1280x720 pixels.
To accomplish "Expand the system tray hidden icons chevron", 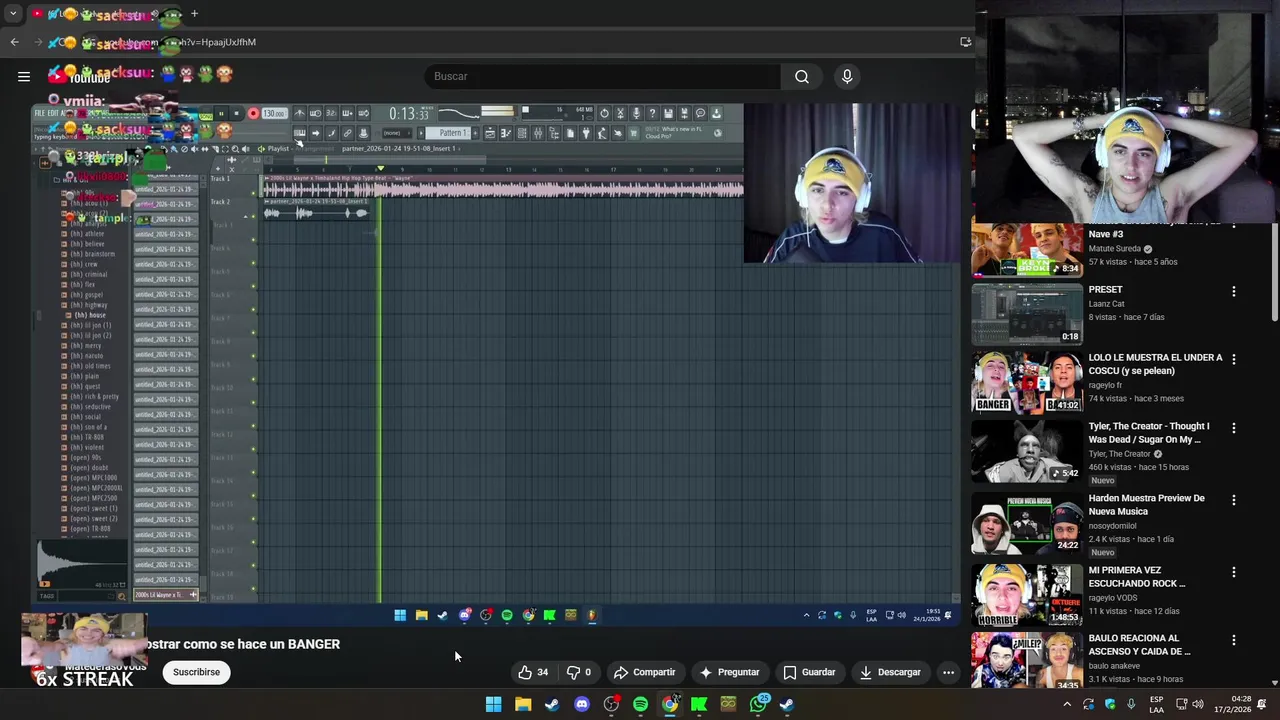I will (x=1067, y=704).
